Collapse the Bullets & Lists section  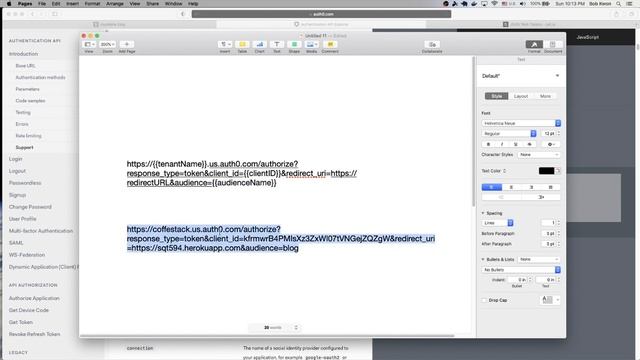click(x=483, y=259)
